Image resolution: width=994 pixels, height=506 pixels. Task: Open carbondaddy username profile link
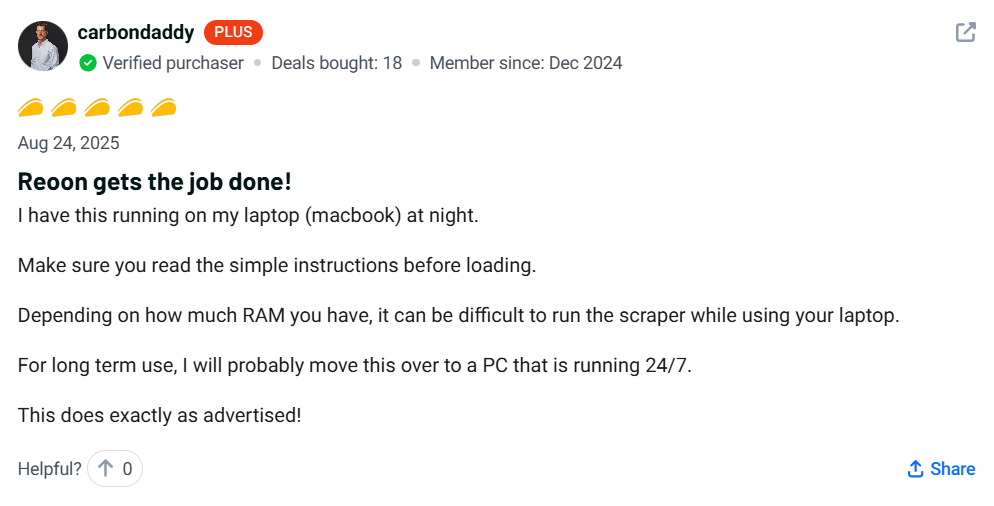(x=136, y=32)
